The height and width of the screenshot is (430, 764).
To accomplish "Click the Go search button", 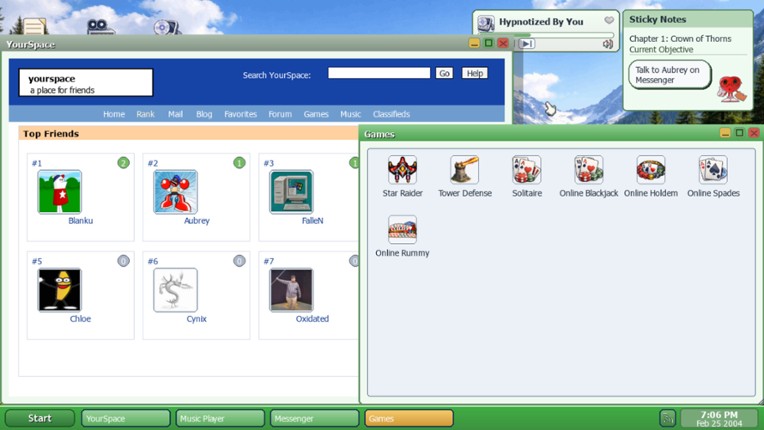I will point(444,73).
